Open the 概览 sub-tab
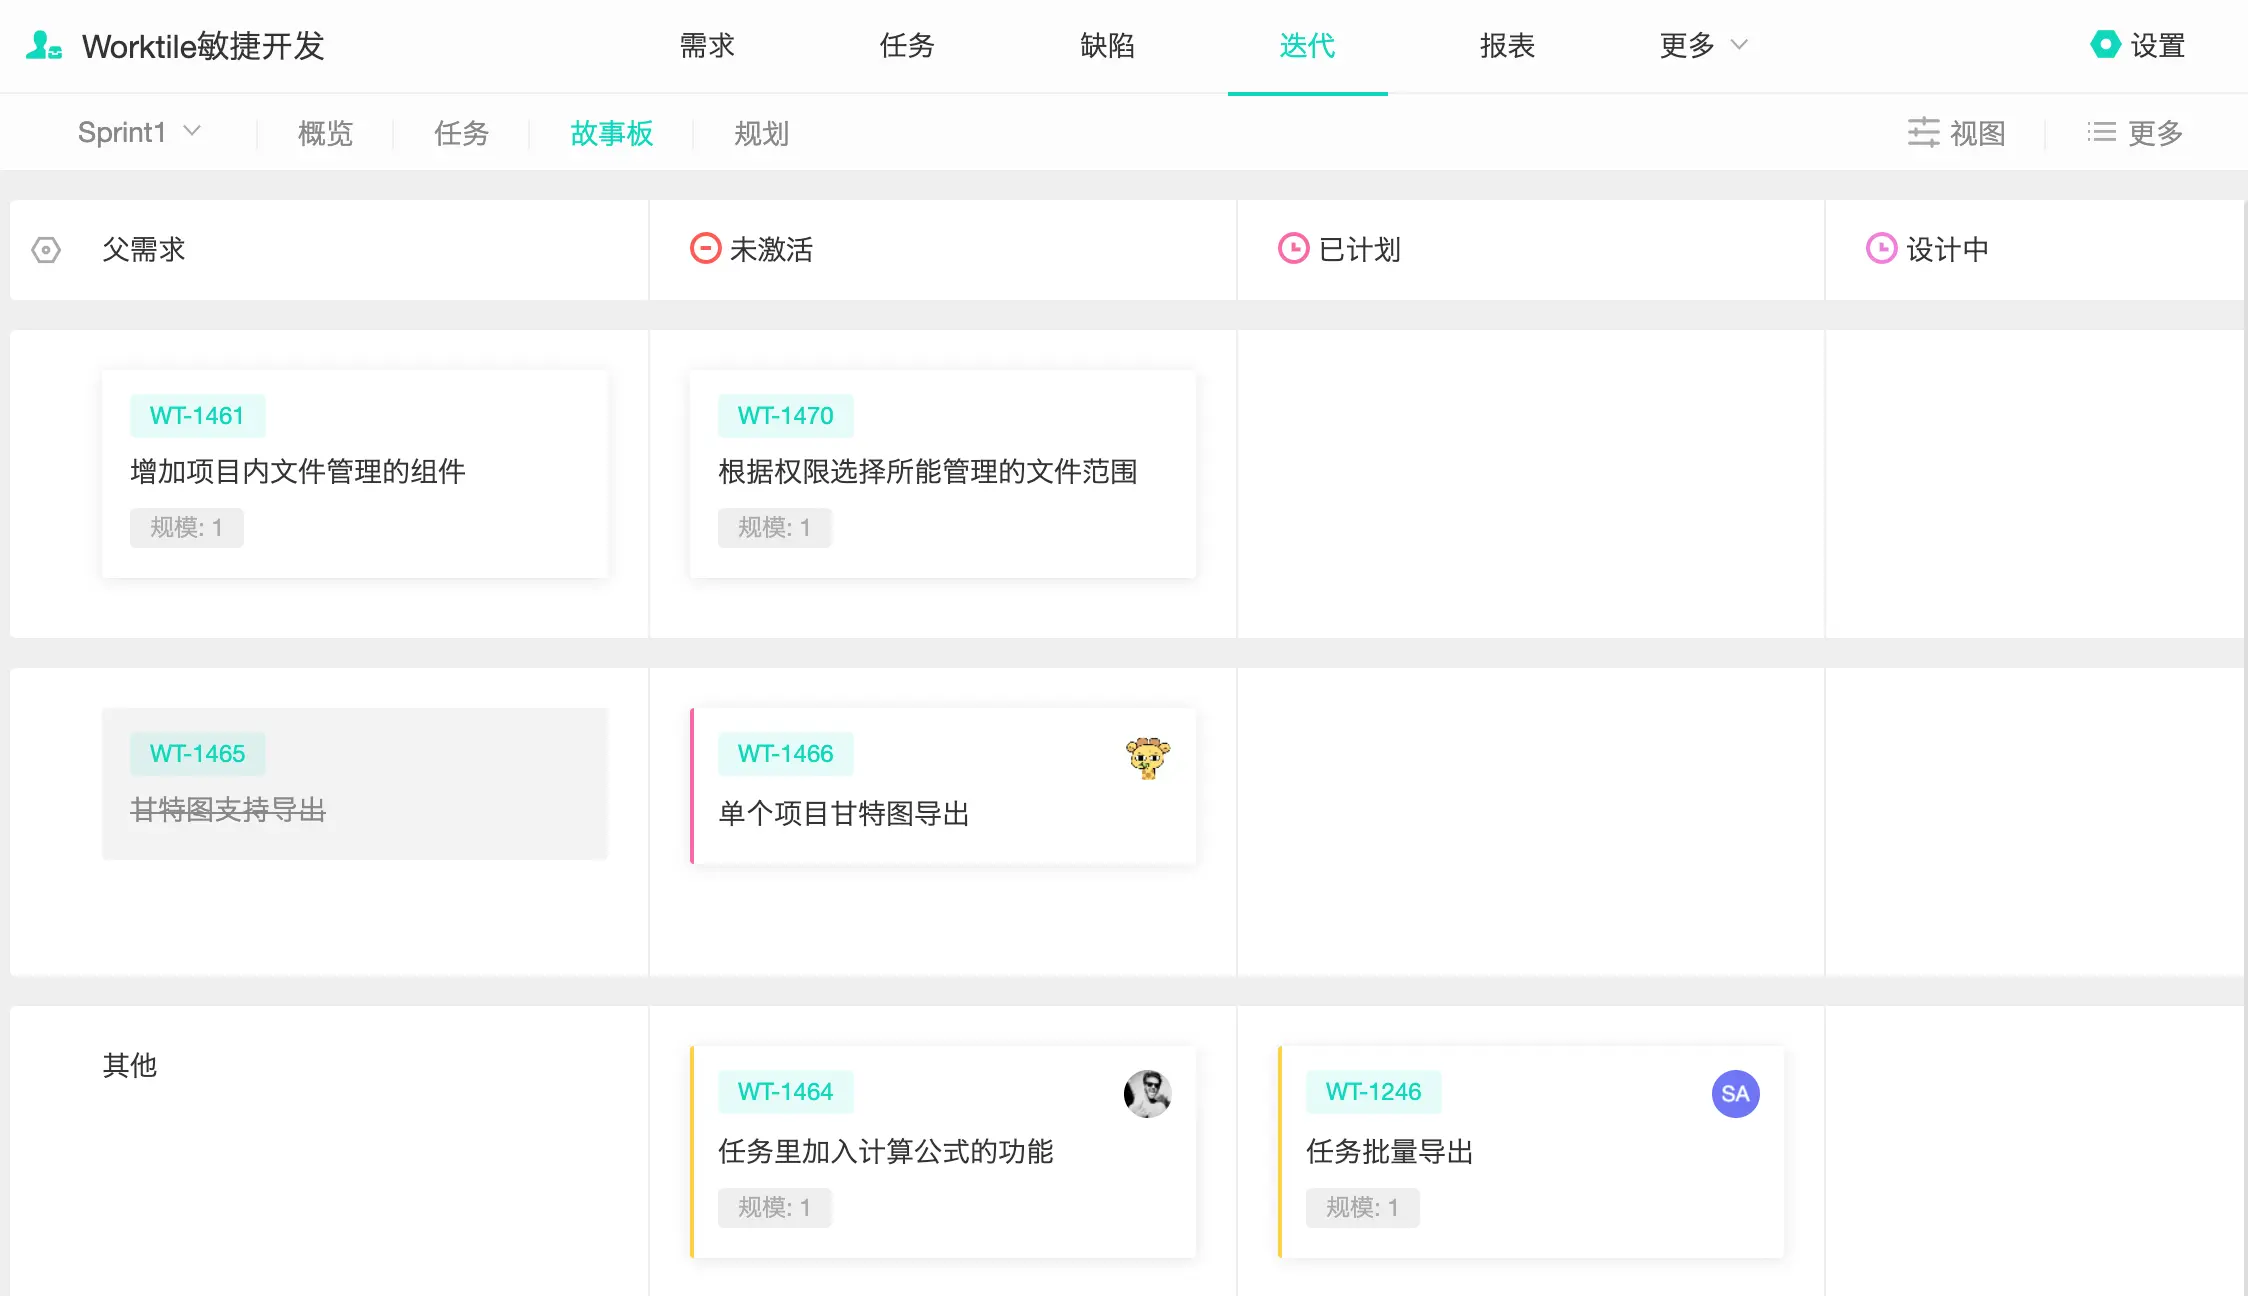Image resolution: width=2248 pixels, height=1296 pixels. (x=325, y=133)
